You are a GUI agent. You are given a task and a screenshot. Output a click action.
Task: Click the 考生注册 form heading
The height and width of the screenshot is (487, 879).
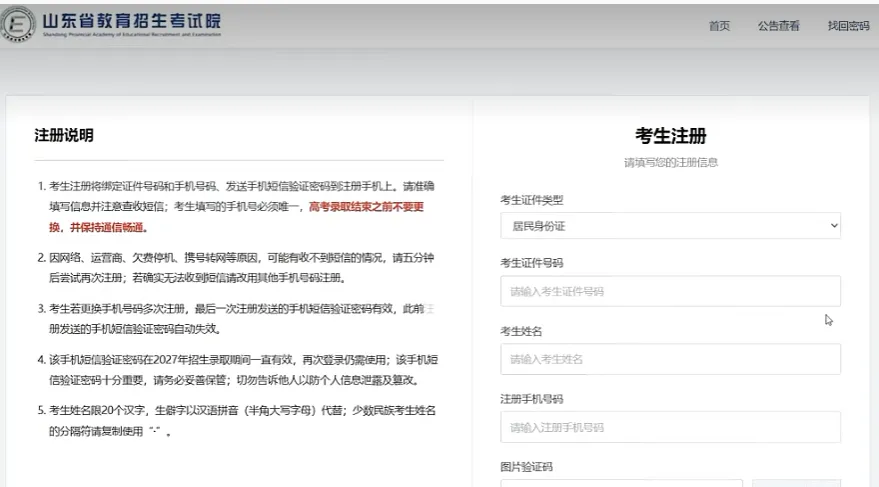click(670, 136)
